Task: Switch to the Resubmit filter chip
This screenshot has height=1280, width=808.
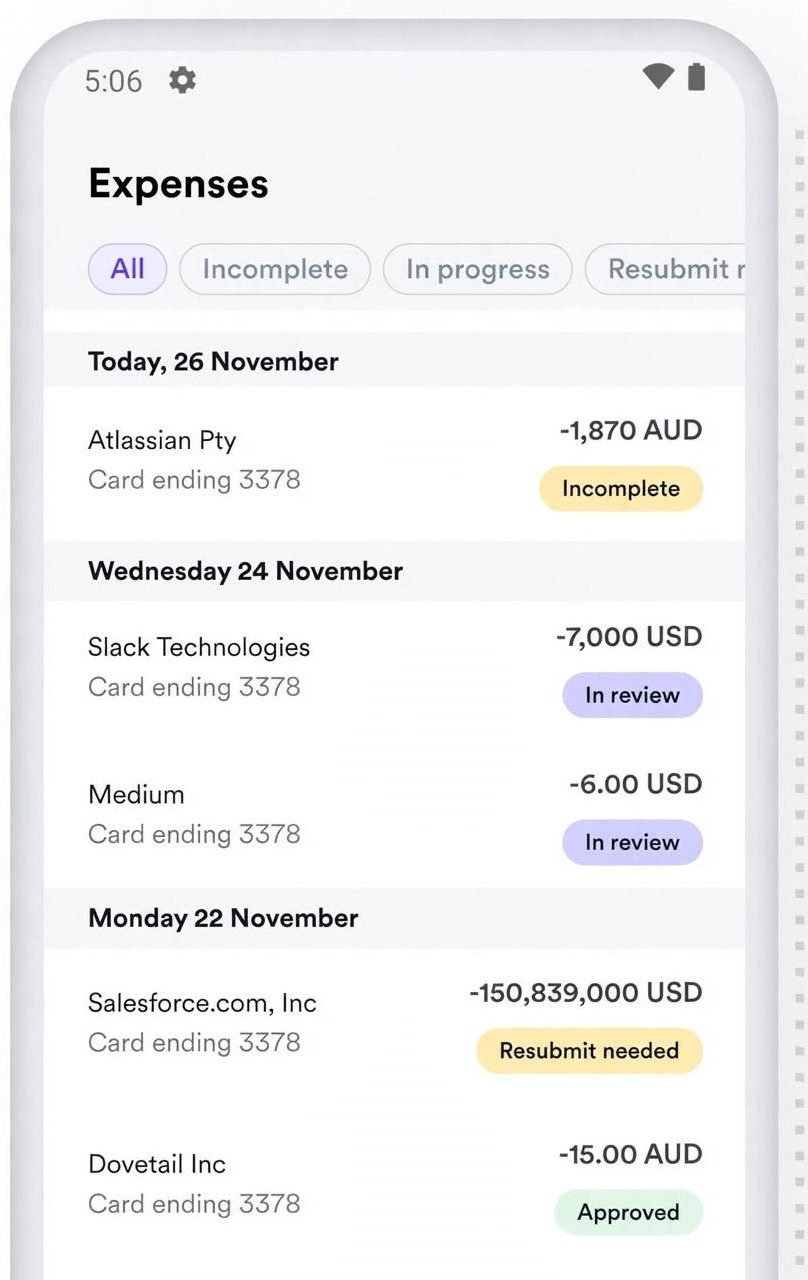Action: click(x=665, y=269)
